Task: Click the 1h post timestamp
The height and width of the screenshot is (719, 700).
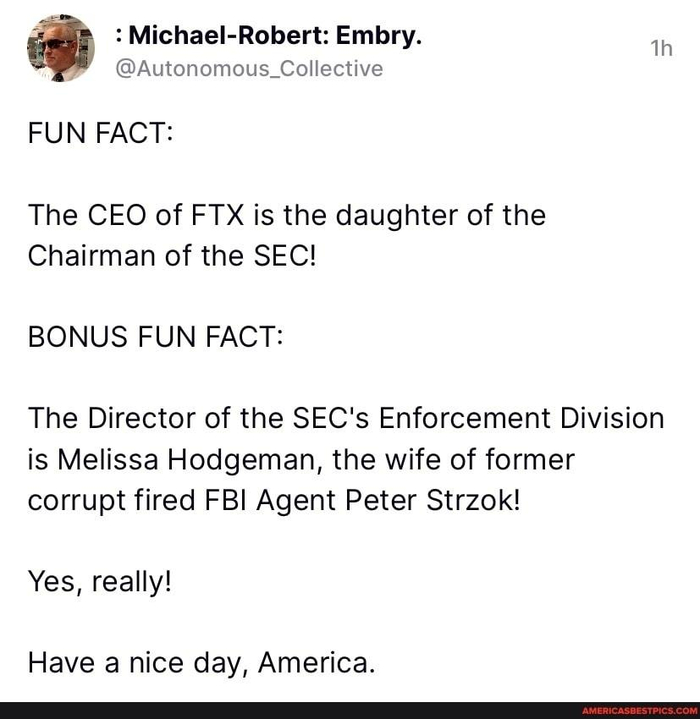Action: 657,50
